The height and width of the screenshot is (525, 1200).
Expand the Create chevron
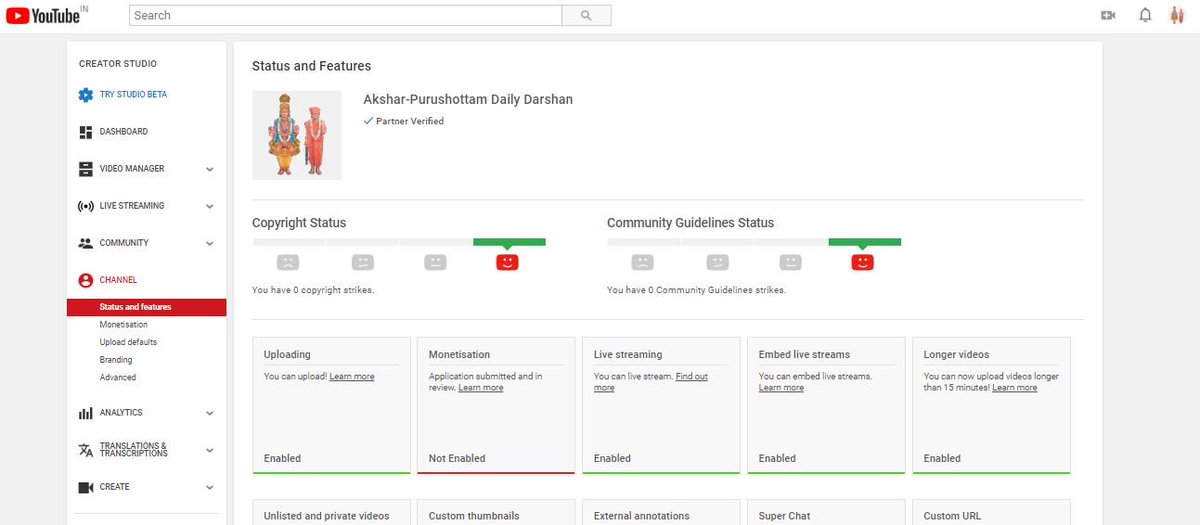pos(210,487)
